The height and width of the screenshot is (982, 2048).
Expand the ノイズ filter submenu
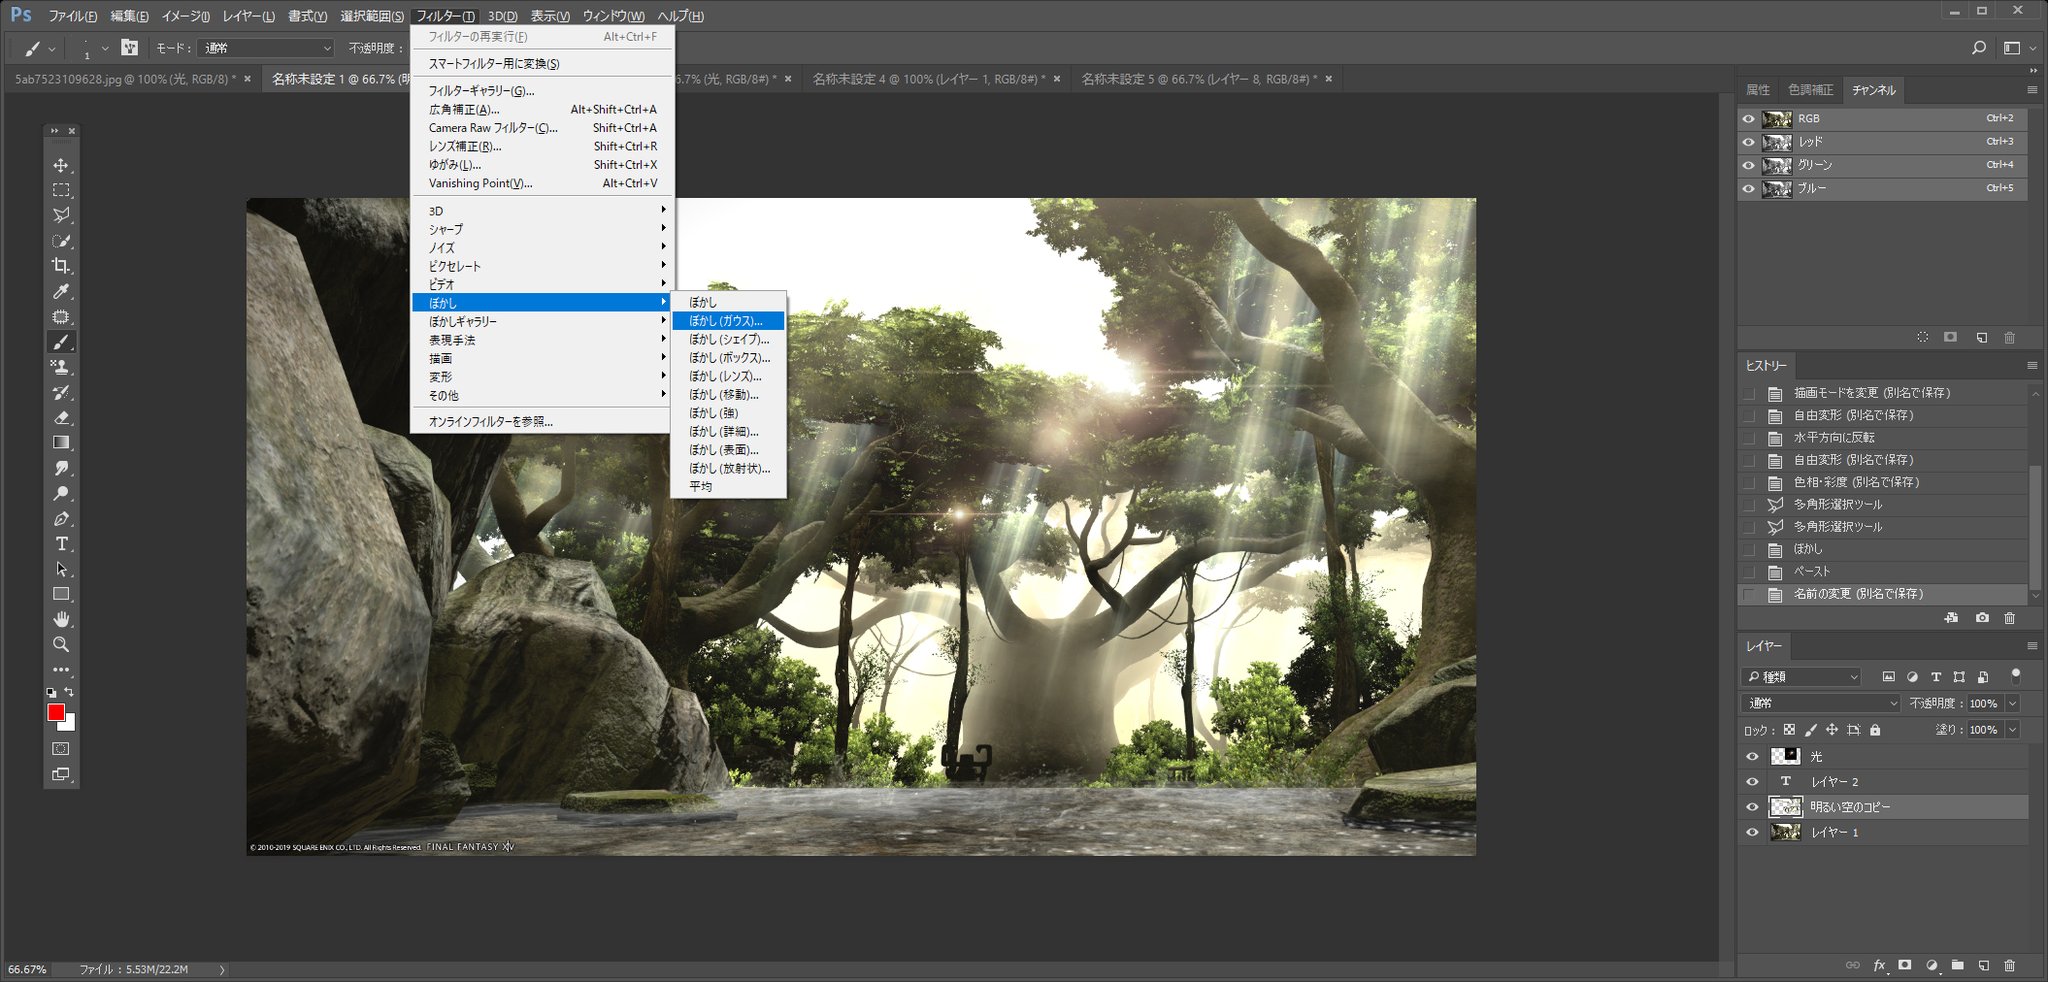point(542,248)
